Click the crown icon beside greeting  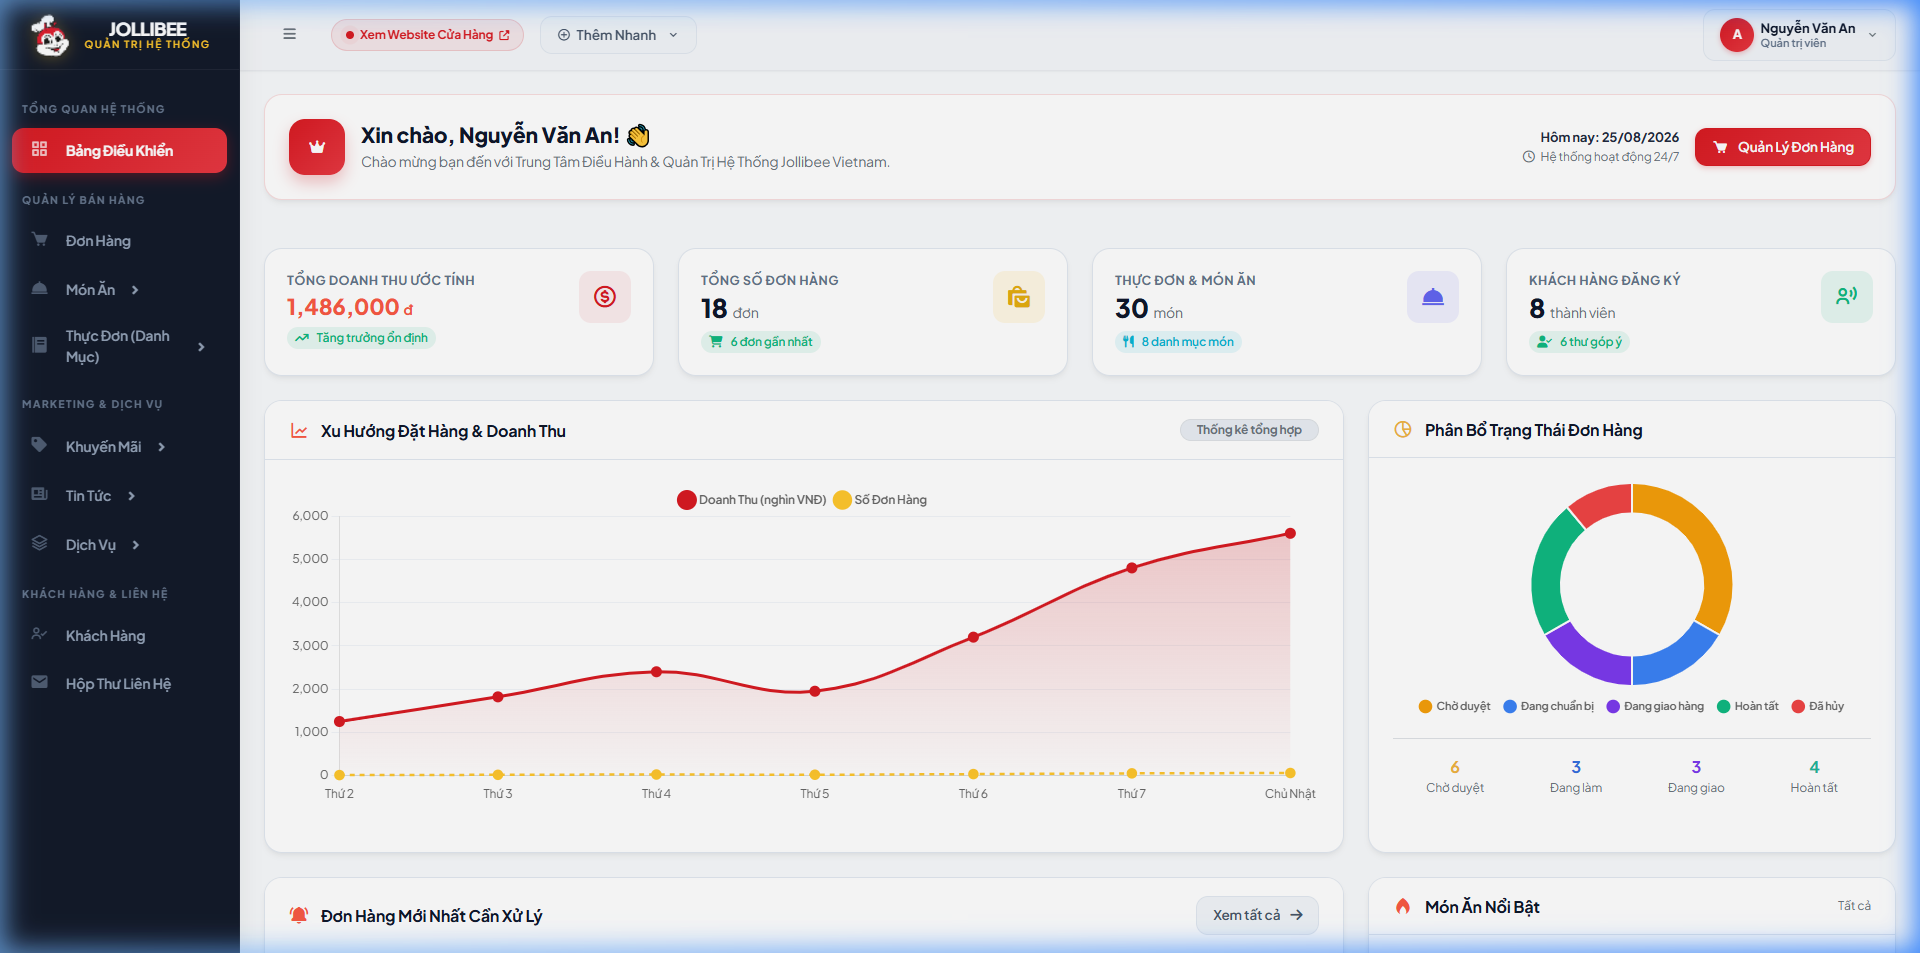coord(317,147)
